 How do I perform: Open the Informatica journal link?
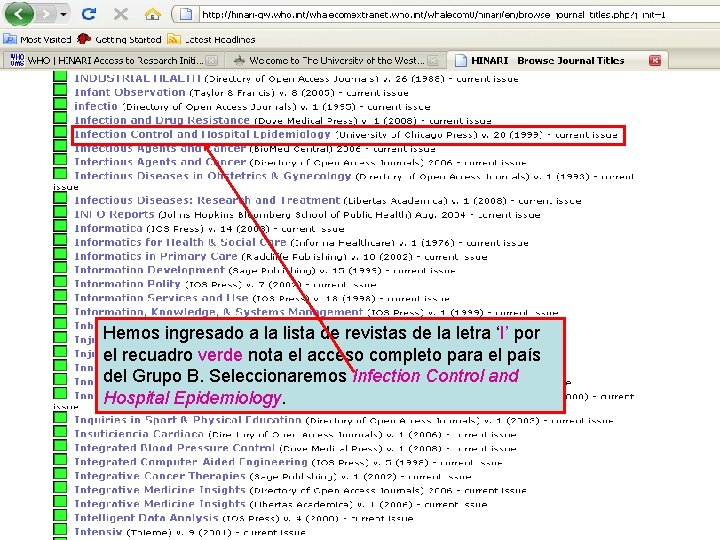(x=108, y=228)
